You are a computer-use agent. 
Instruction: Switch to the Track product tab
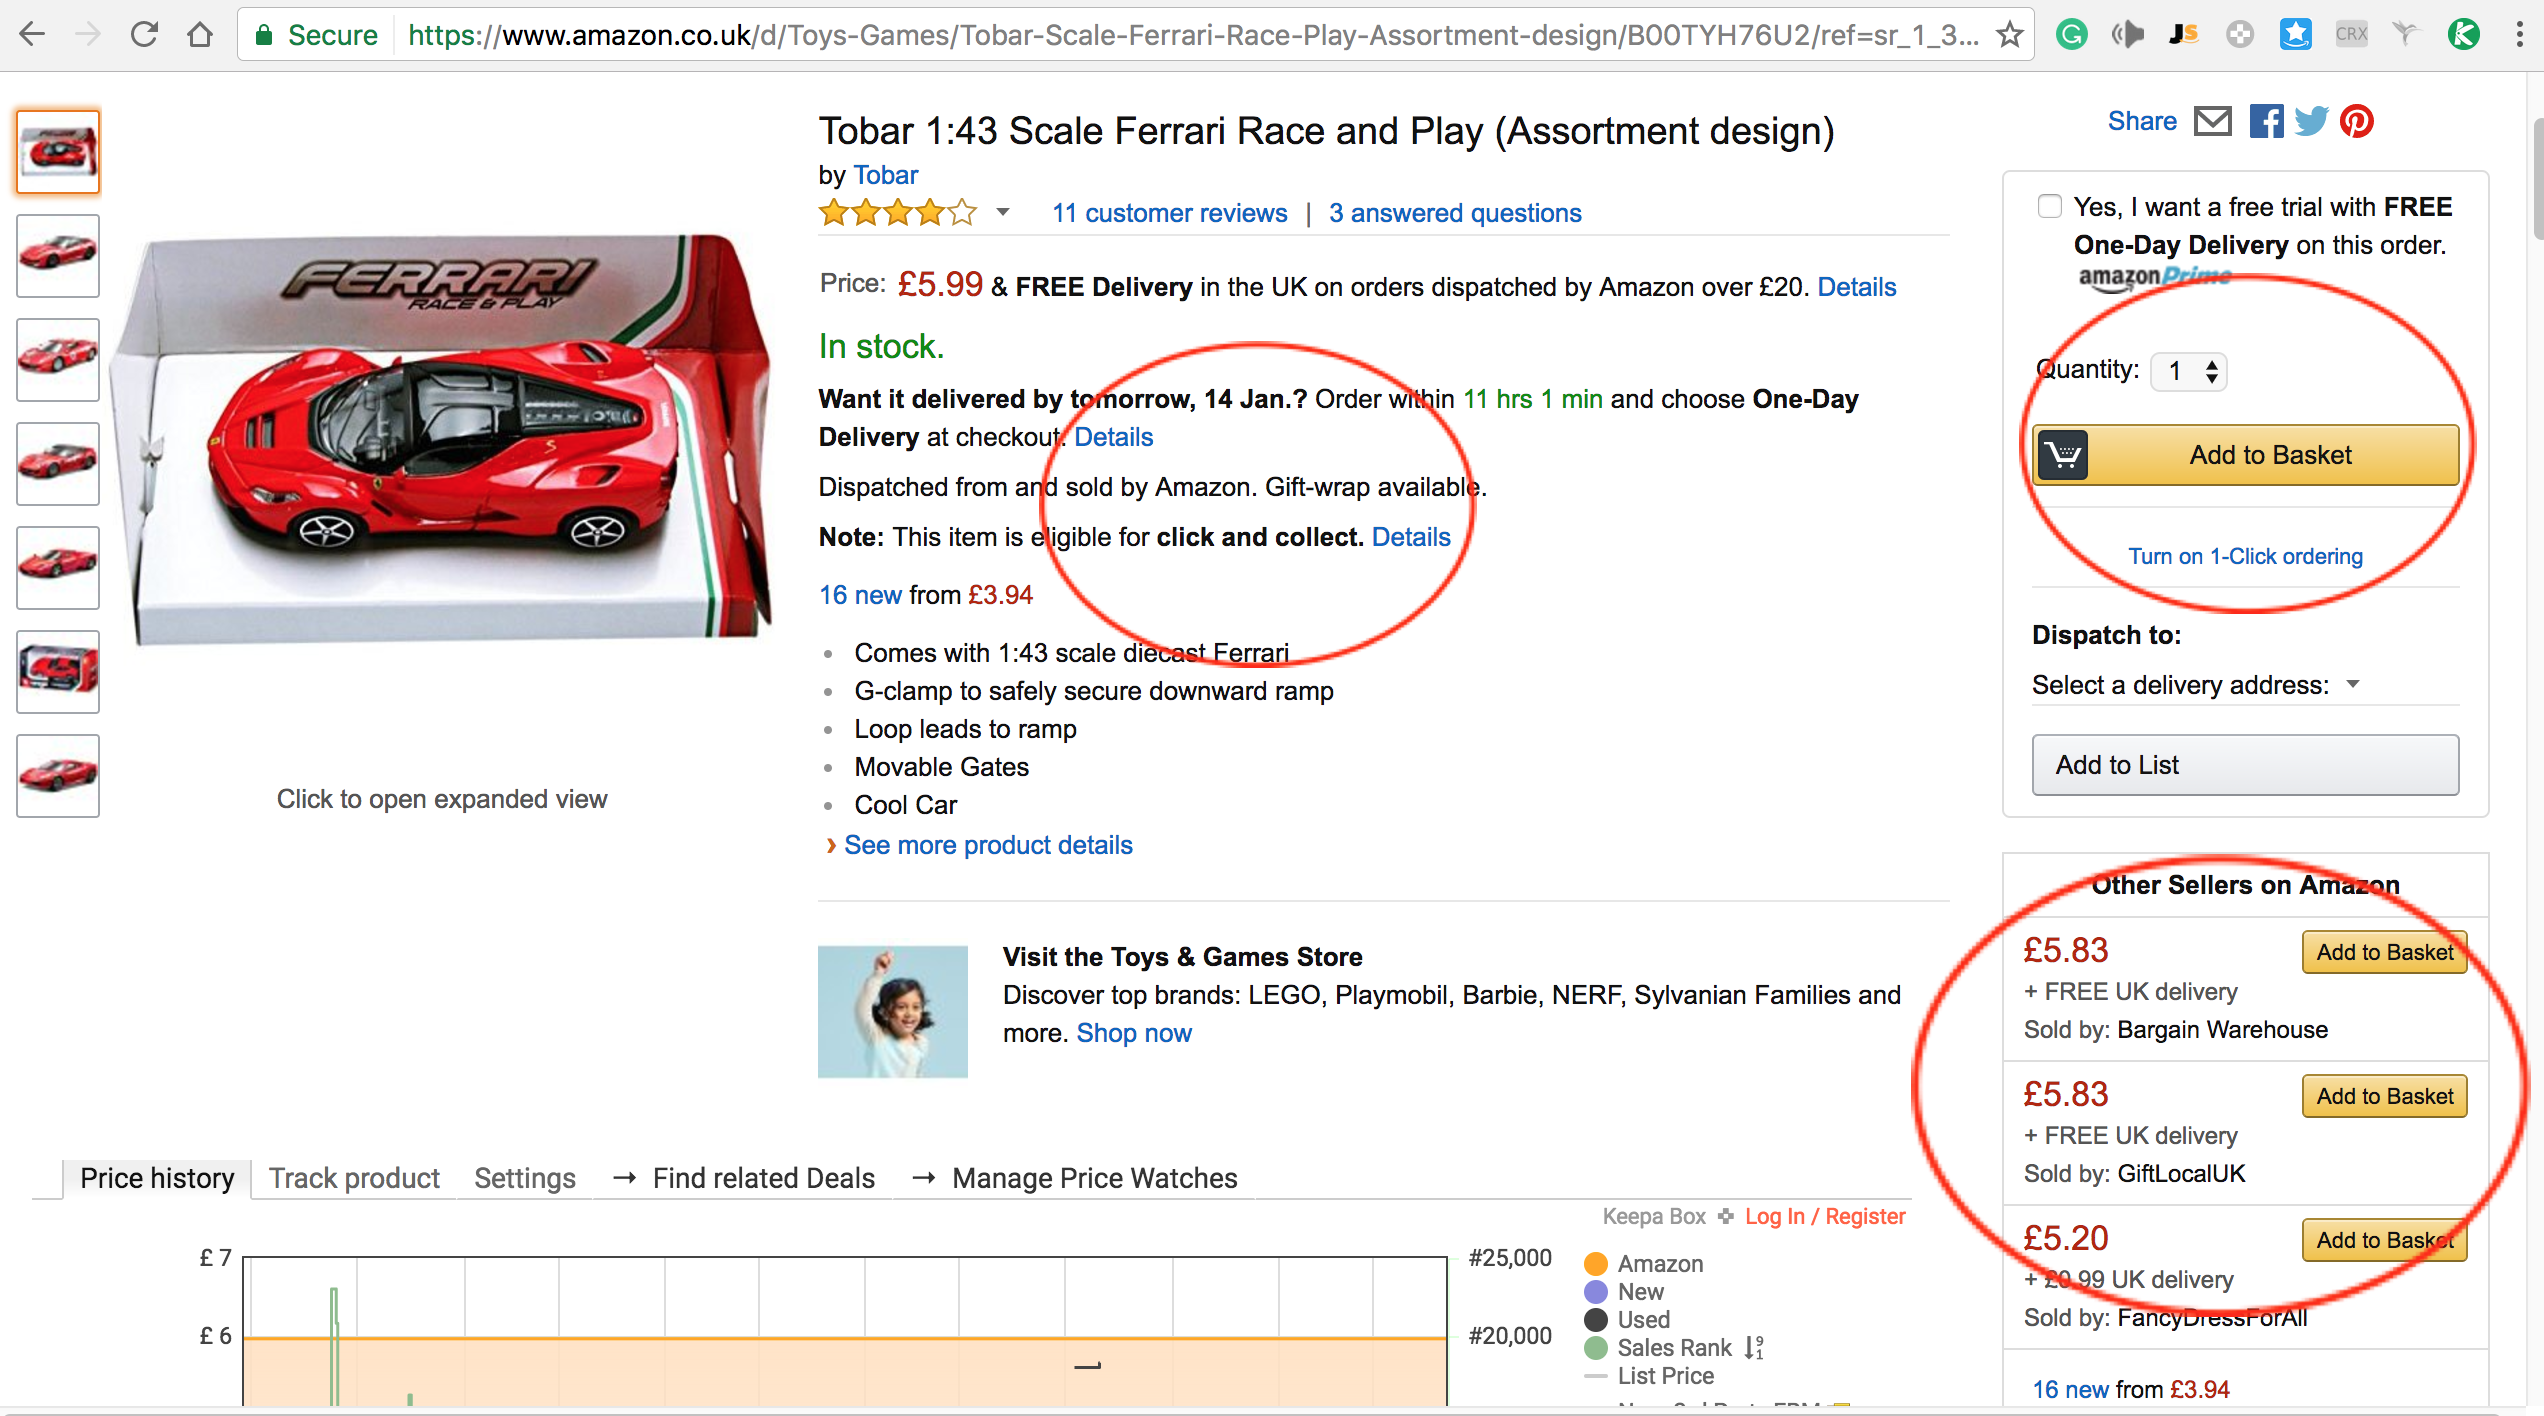tap(354, 1178)
